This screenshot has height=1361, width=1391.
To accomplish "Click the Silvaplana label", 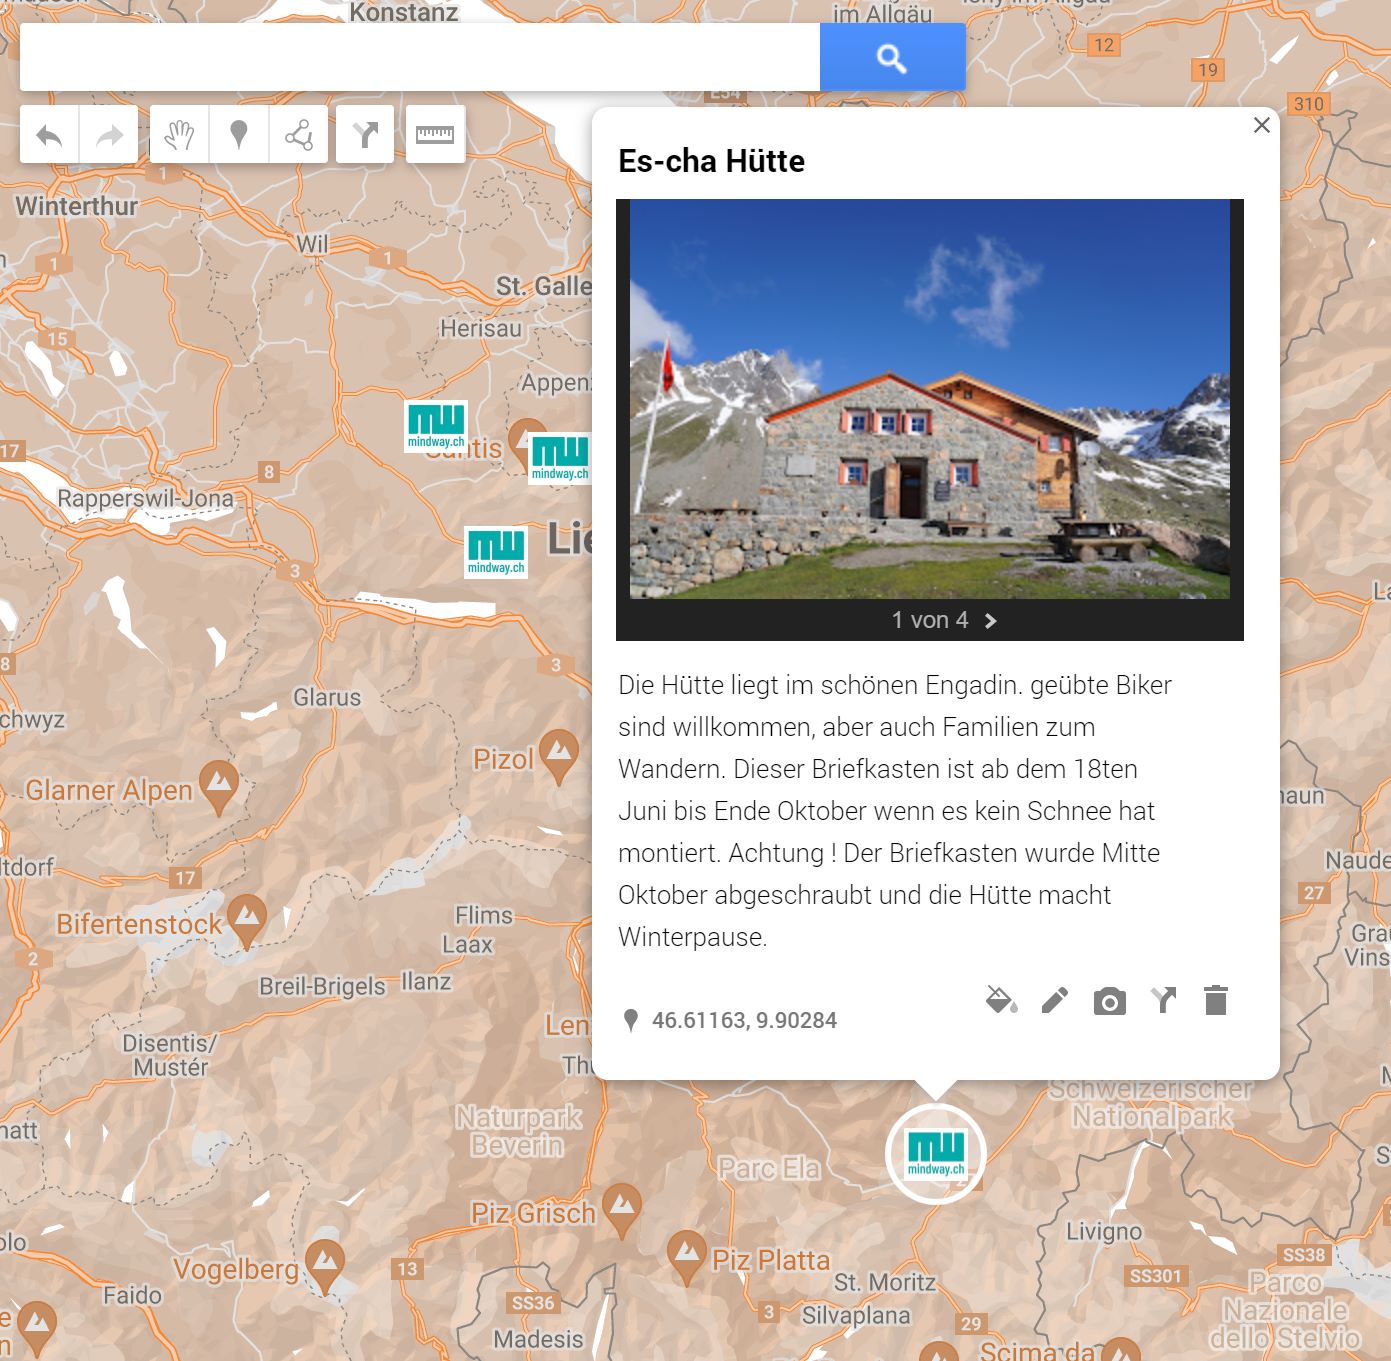I will [856, 1316].
